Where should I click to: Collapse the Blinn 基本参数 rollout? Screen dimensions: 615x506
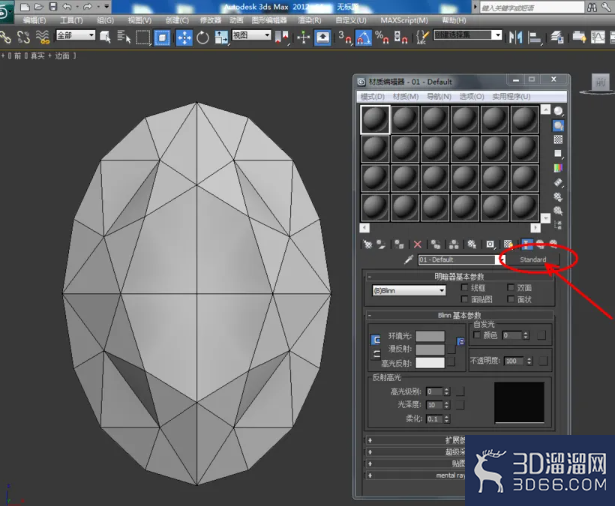click(459, 315)
